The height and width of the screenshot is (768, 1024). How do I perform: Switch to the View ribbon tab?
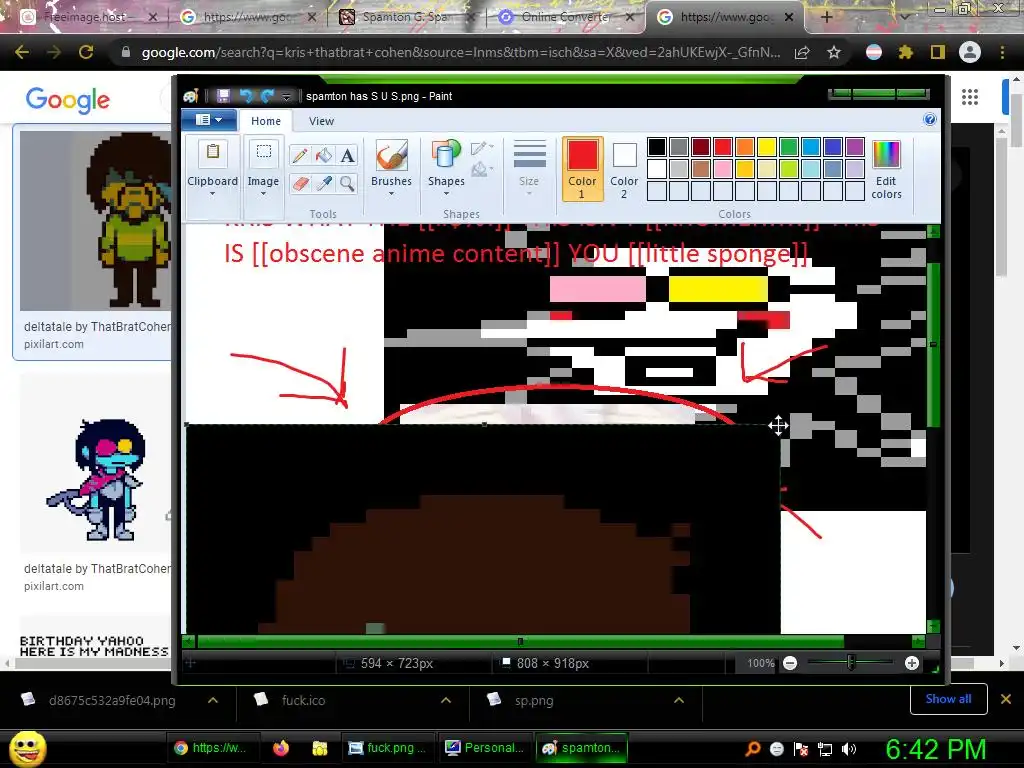pyautogui.click(x=321, y=121)
